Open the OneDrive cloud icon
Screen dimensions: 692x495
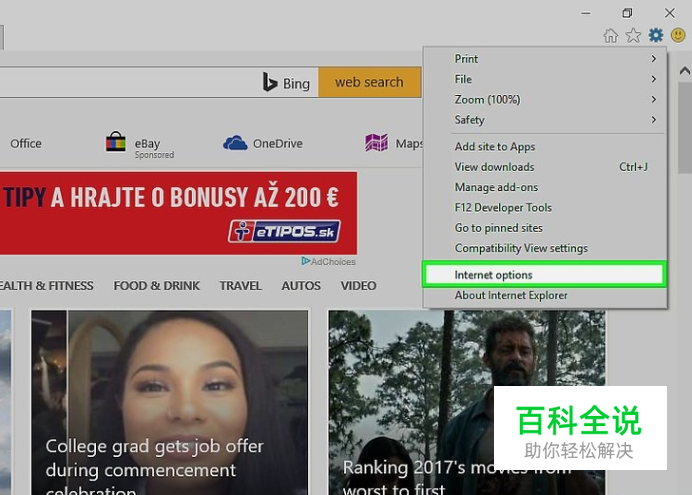235,143
